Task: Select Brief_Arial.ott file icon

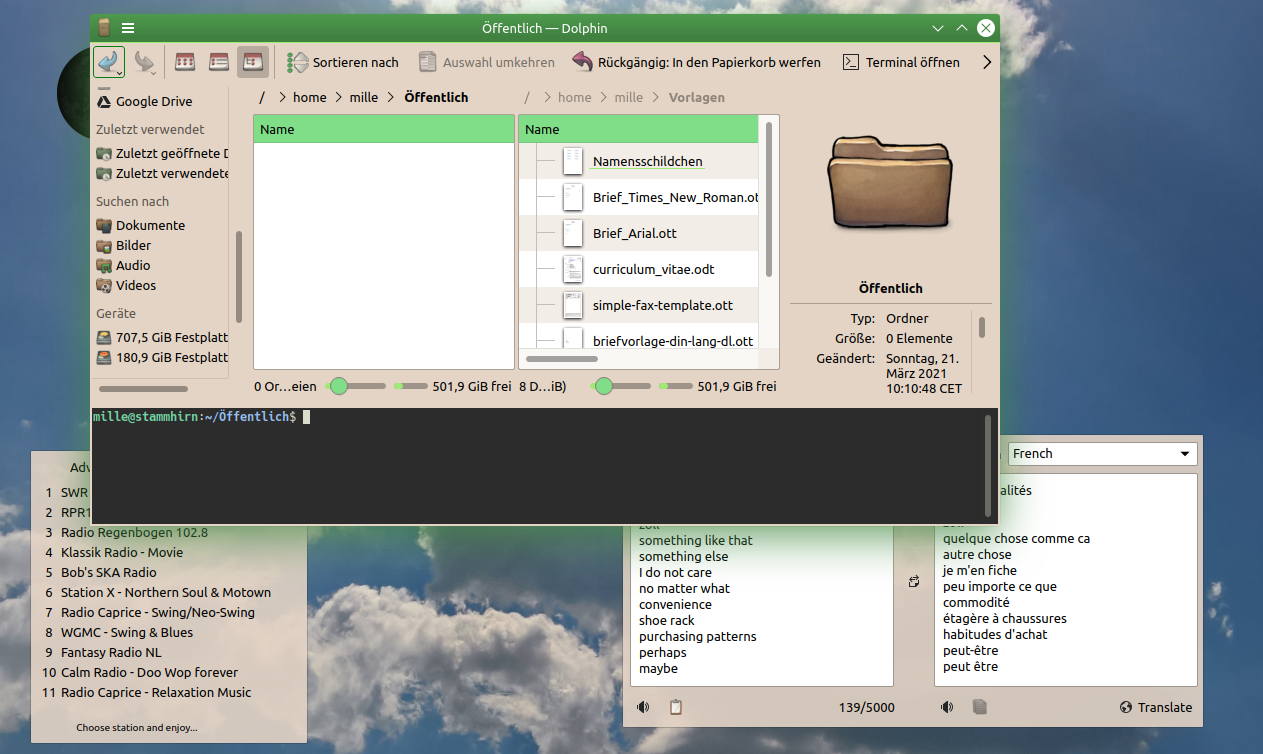Action: (573, 233)
